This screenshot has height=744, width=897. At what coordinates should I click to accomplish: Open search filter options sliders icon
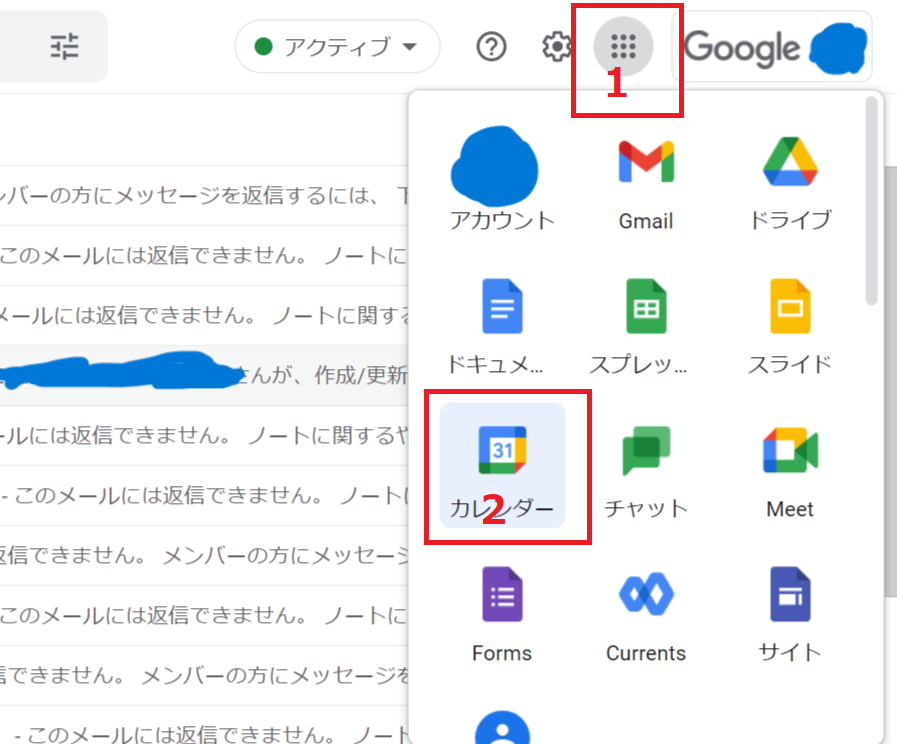click(x=65, y=46)
